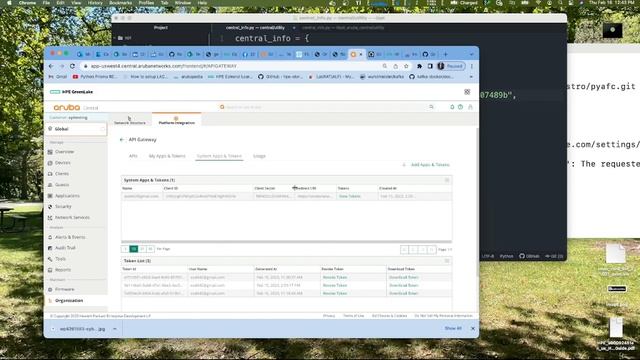
Task: Open Token List table options icon
Action: coord(447,260)
